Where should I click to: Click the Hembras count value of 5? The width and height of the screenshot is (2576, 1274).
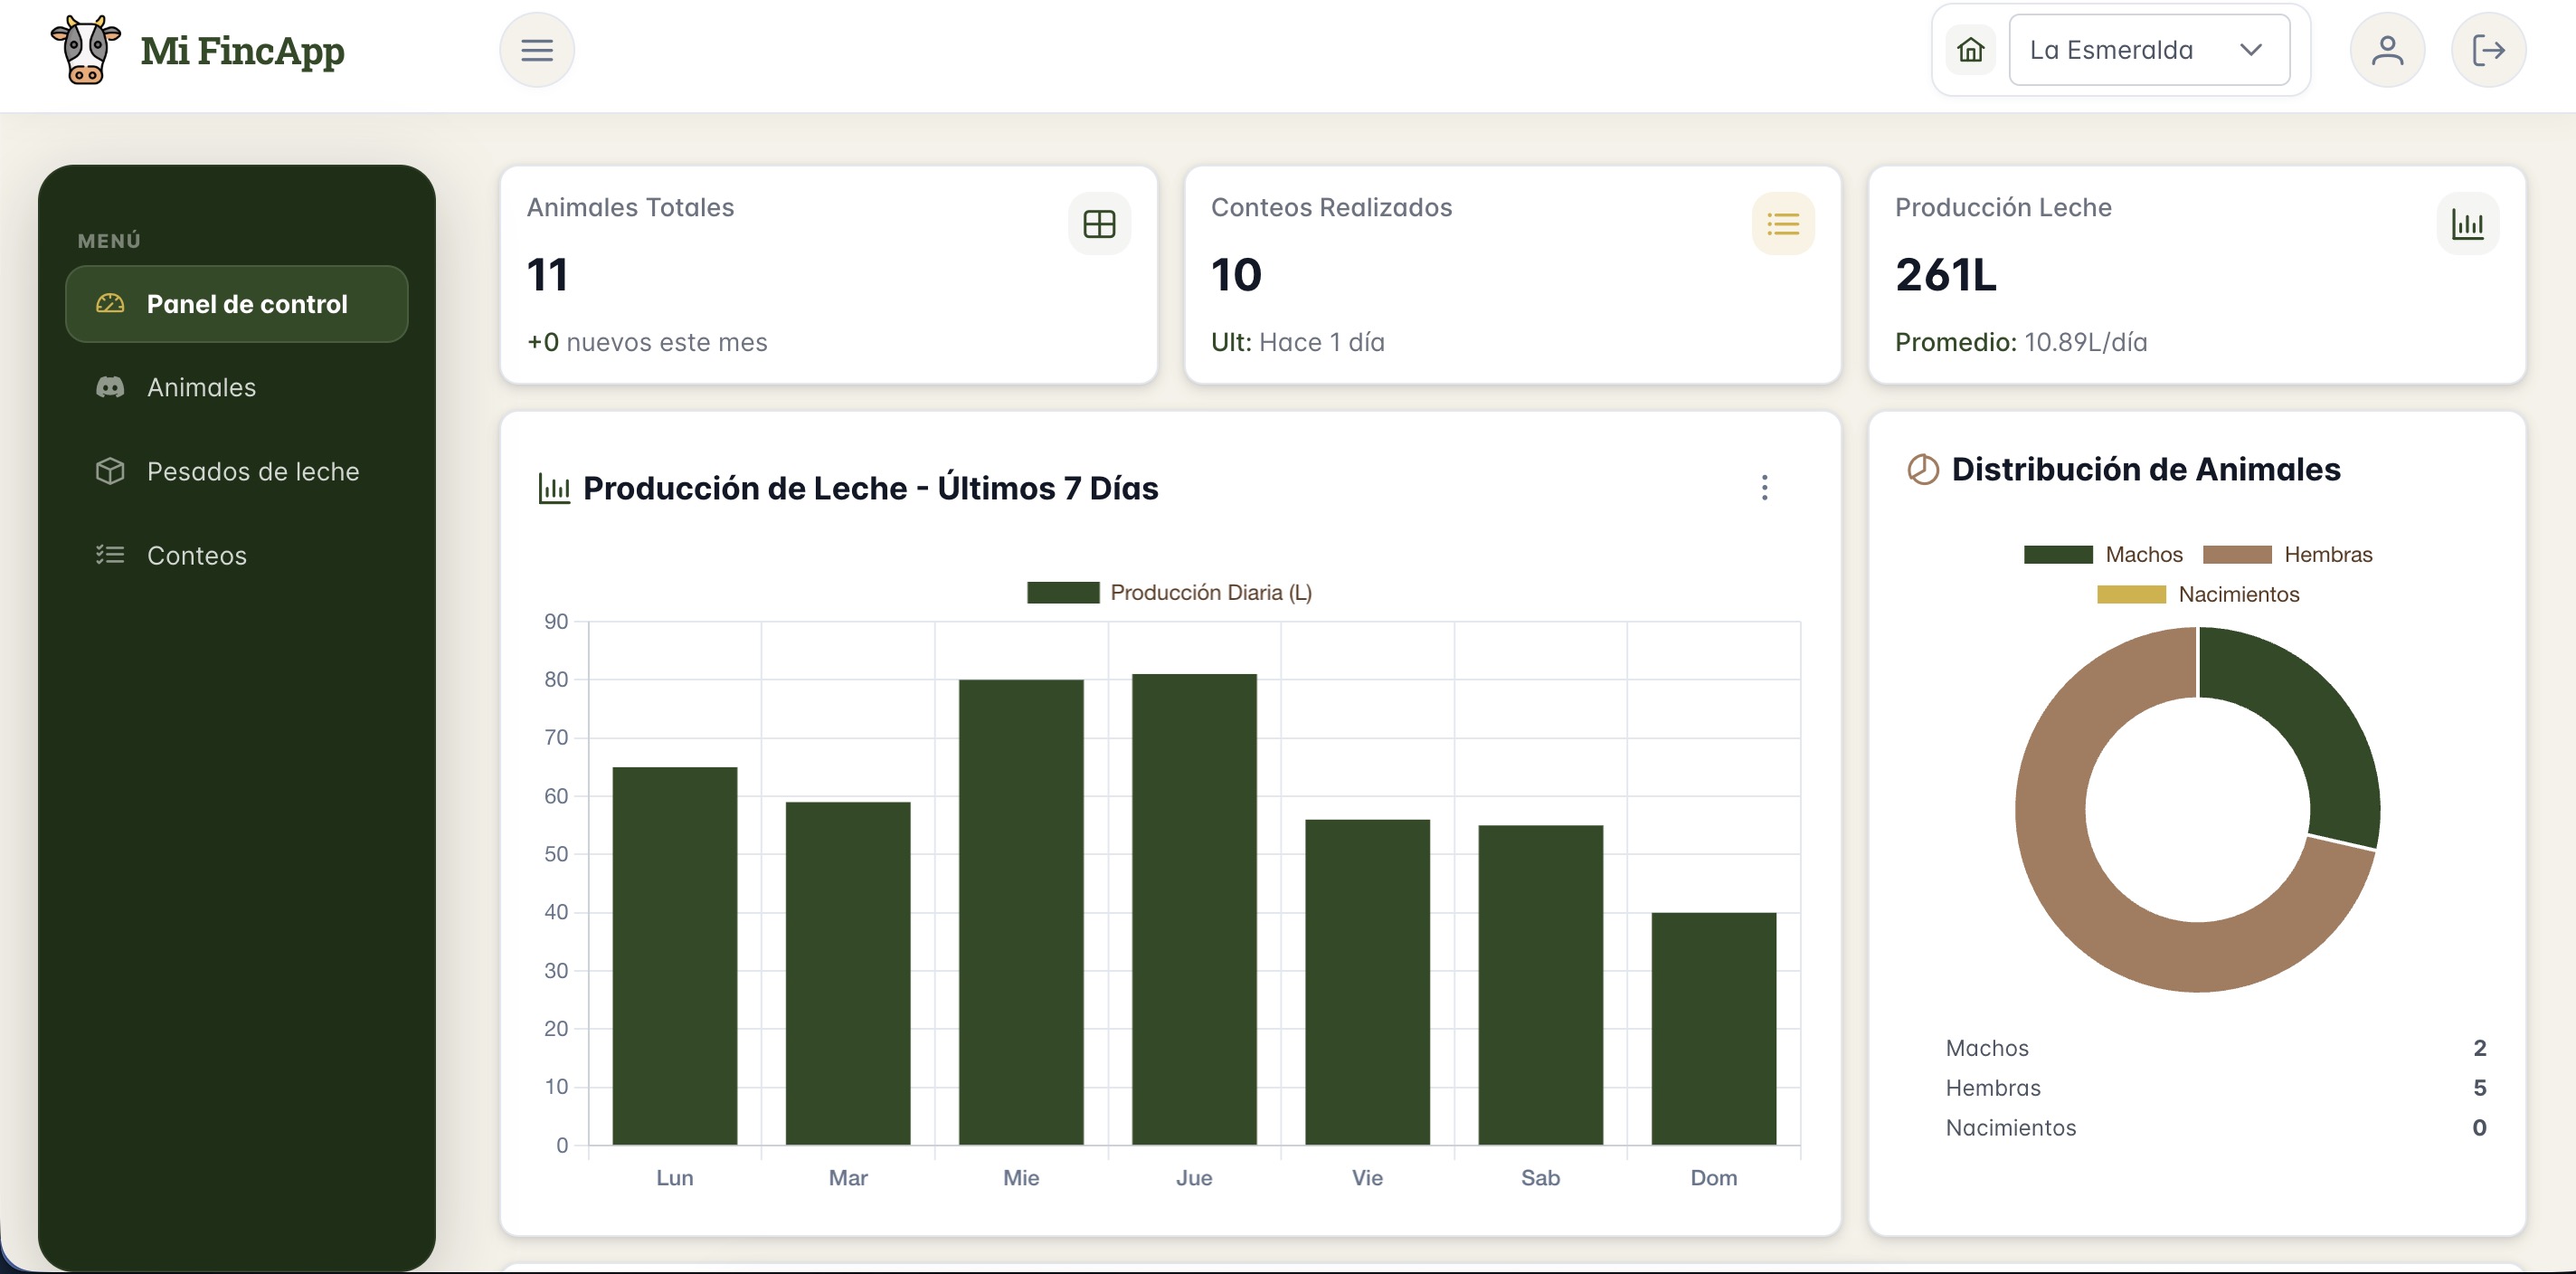2480,1088
